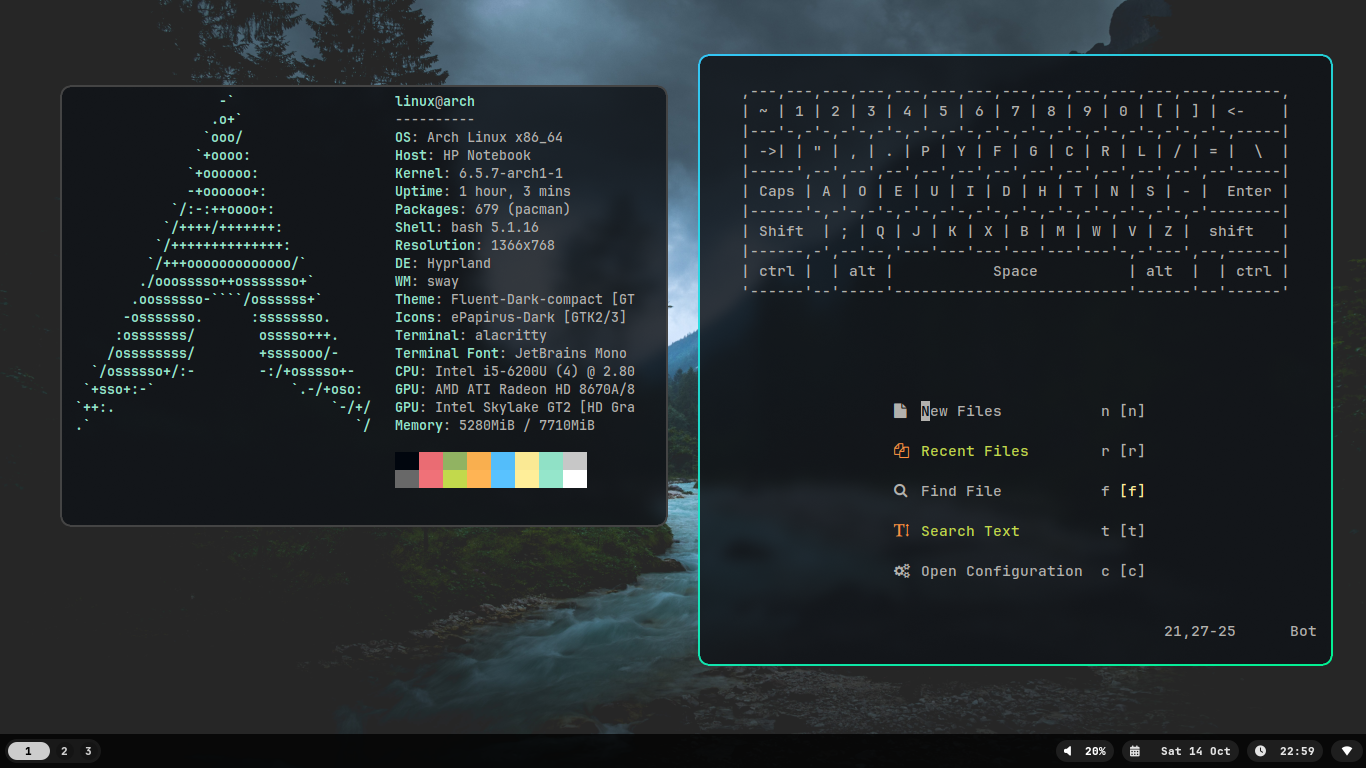Click the calendar icon in bottom bar
The width and height of the screenshot is (1366, 768).
click(x=1134, y=751)
